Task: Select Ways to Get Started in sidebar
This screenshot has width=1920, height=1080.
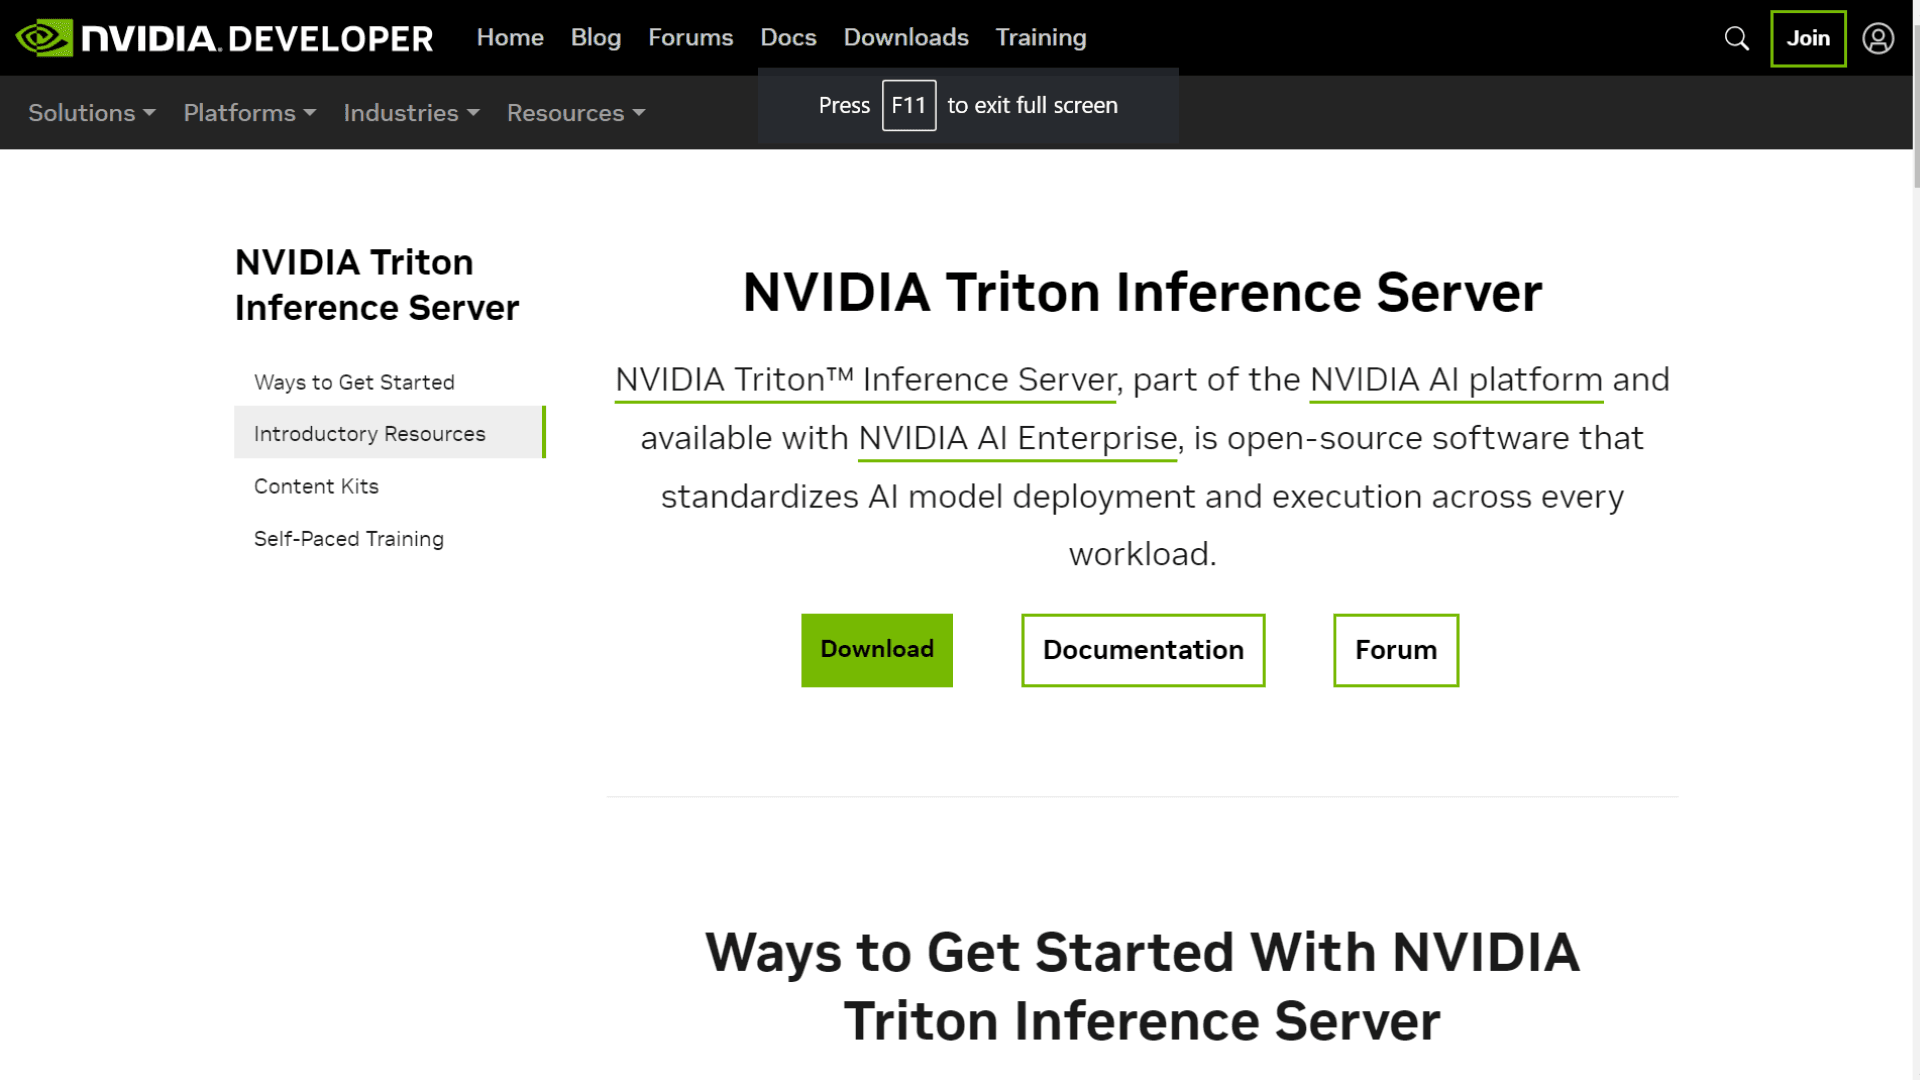Action: coord(353,382)
